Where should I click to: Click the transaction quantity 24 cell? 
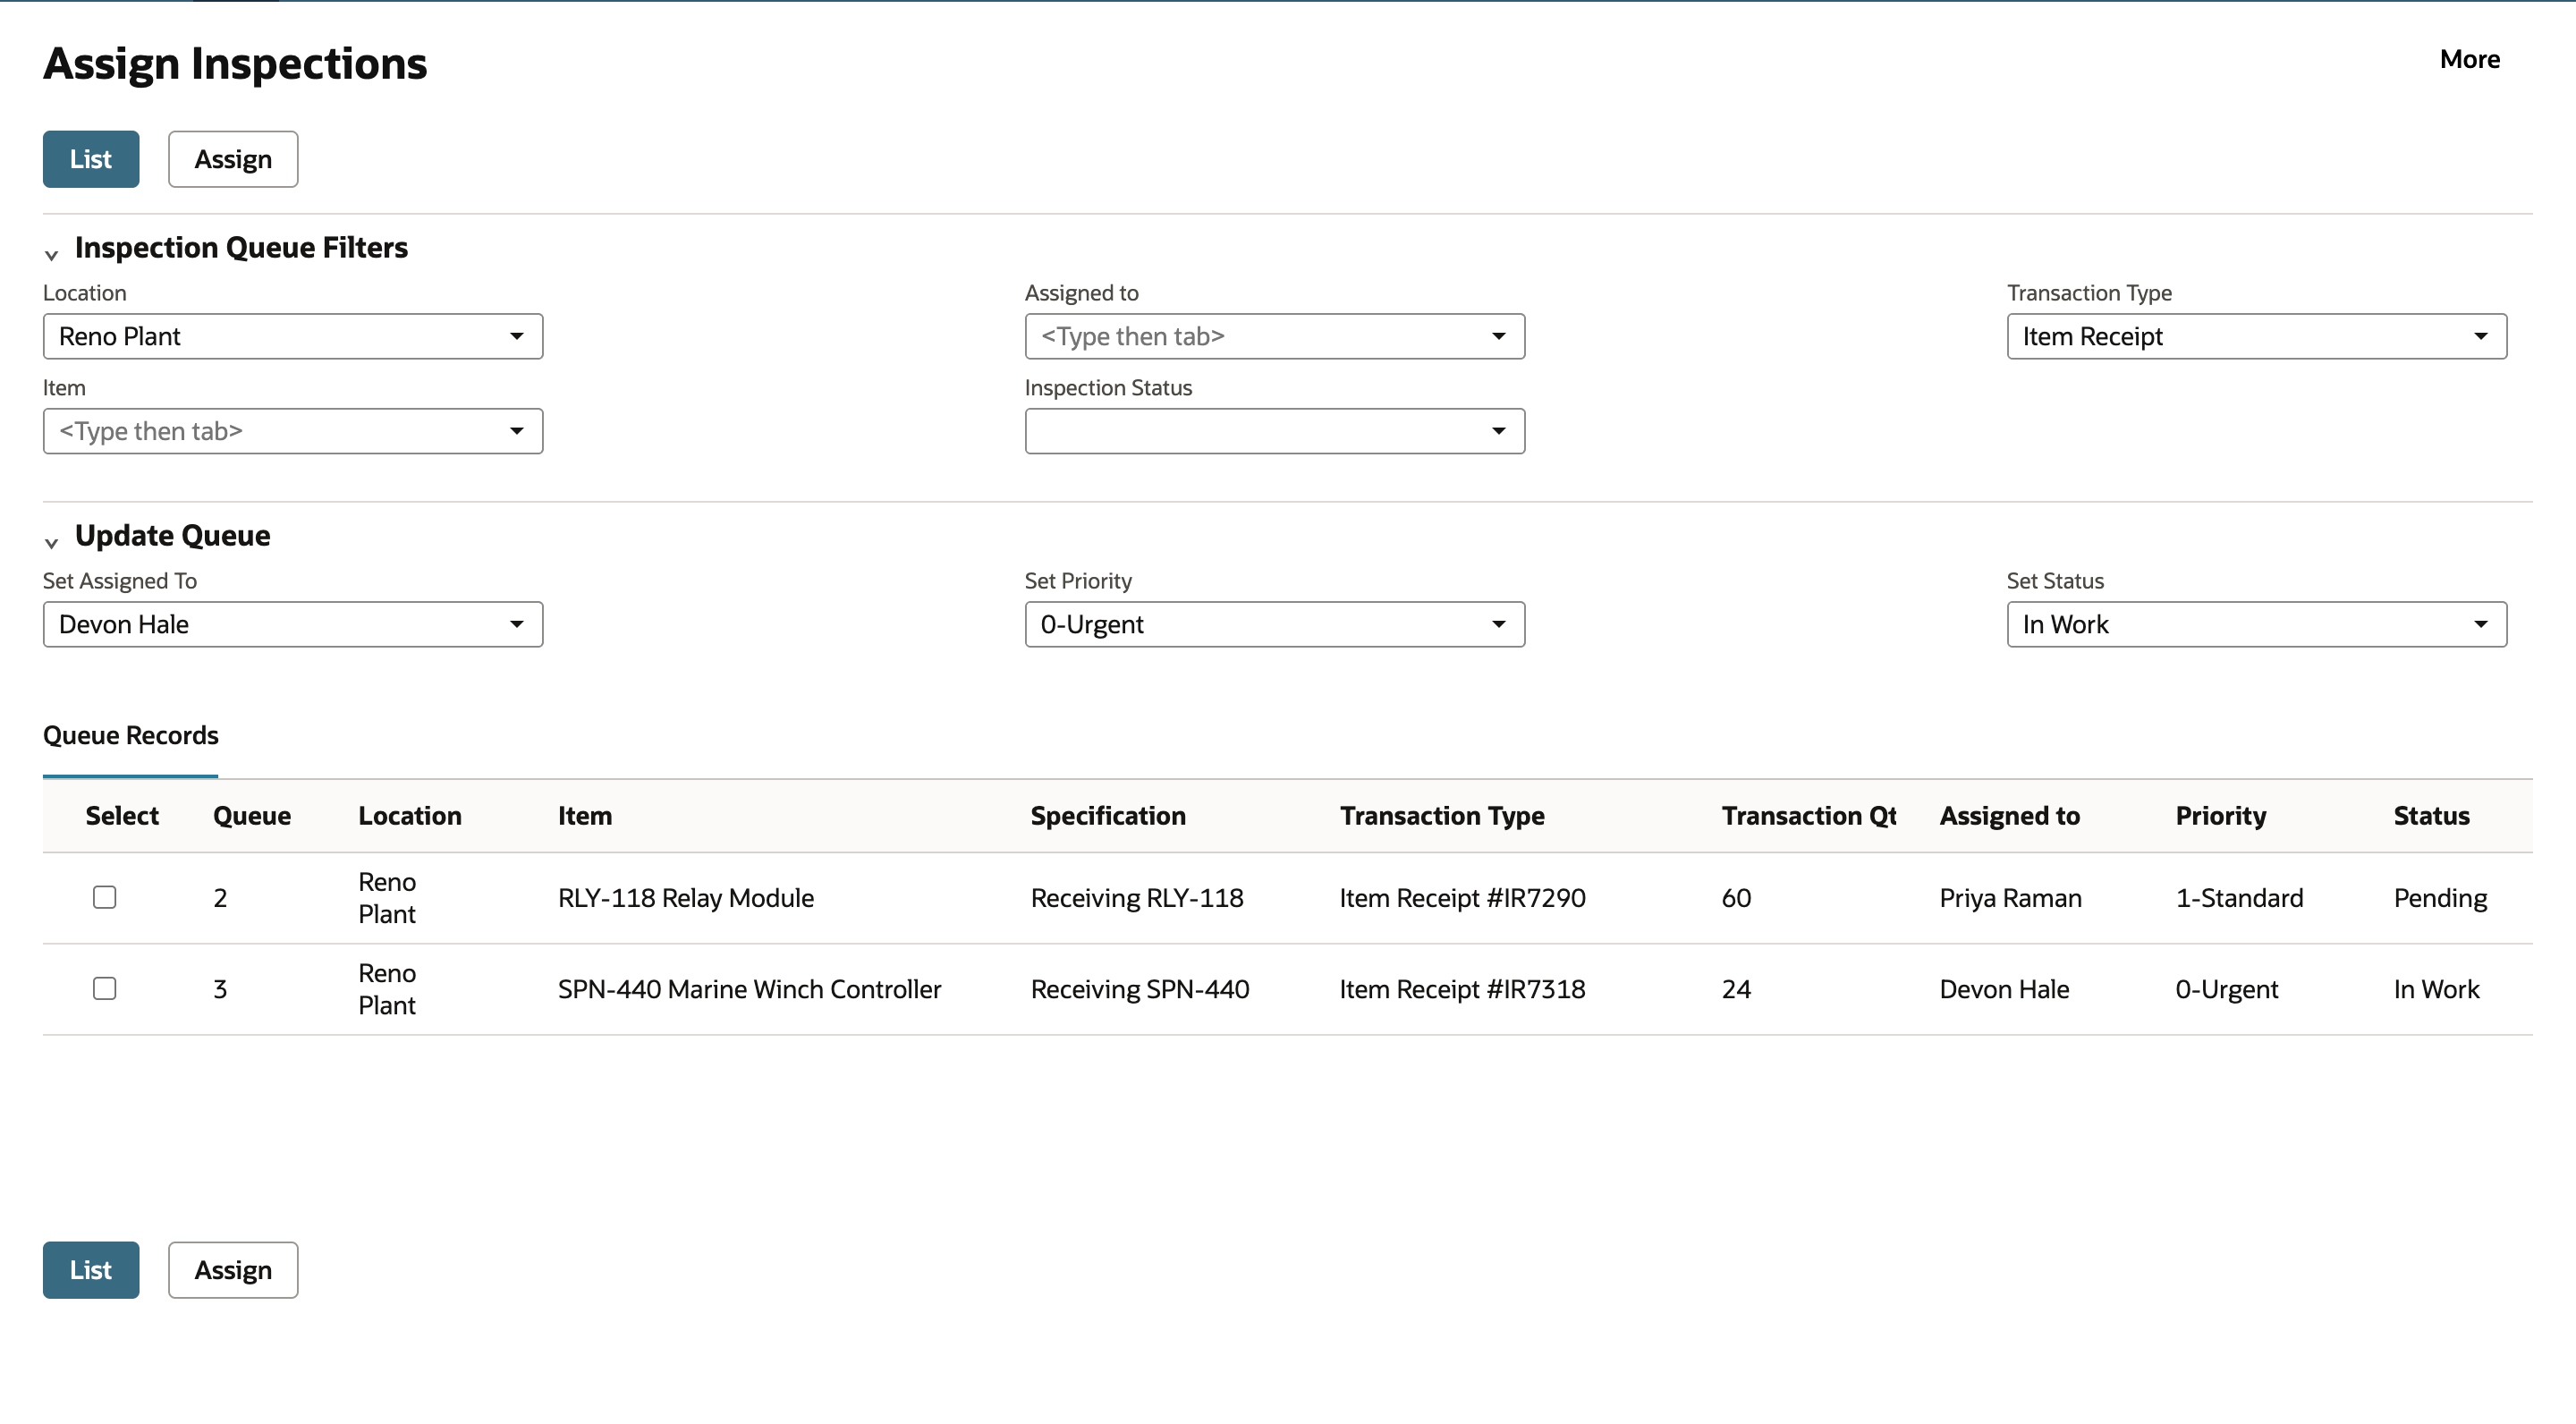1737,989
